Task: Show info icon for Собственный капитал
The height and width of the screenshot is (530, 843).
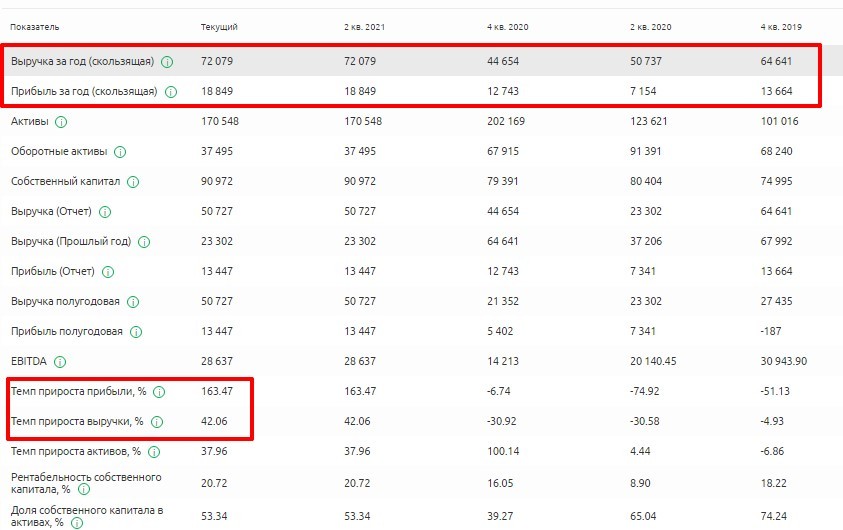Action: click(x=133, y=182)
